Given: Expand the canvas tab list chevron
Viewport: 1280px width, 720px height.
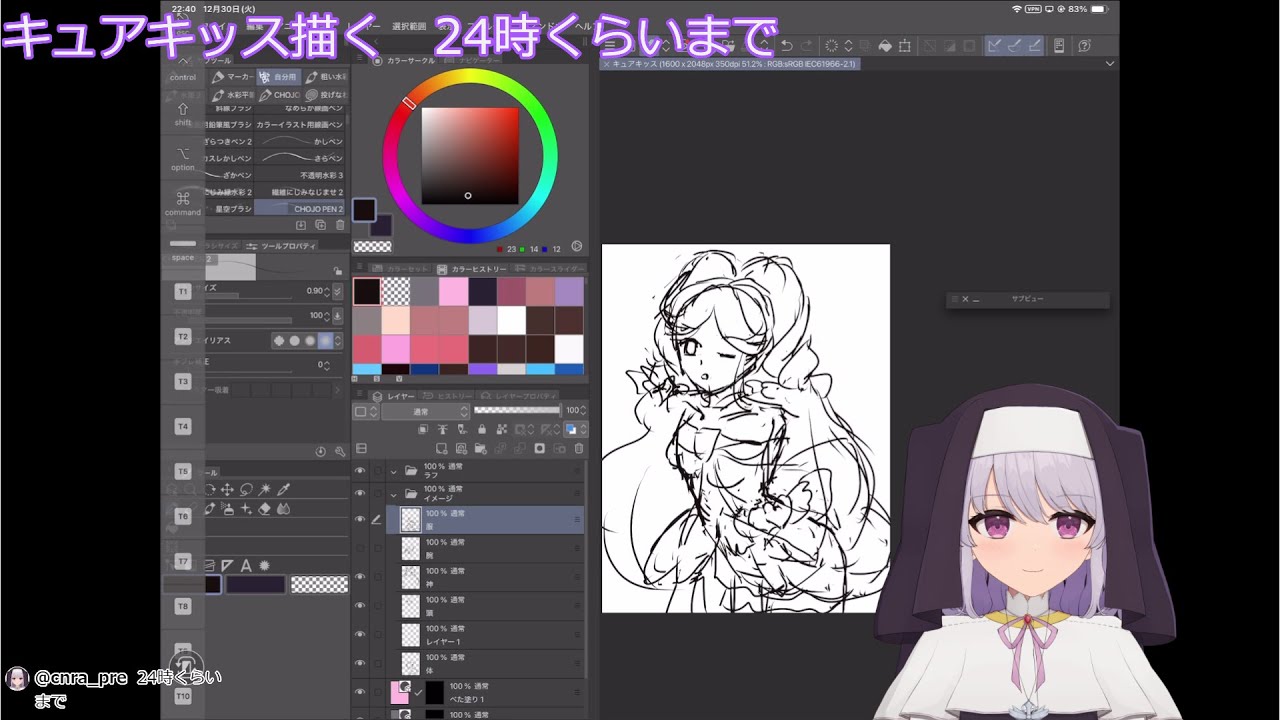Looking at the screenshot, I should tap(1110, 64).
